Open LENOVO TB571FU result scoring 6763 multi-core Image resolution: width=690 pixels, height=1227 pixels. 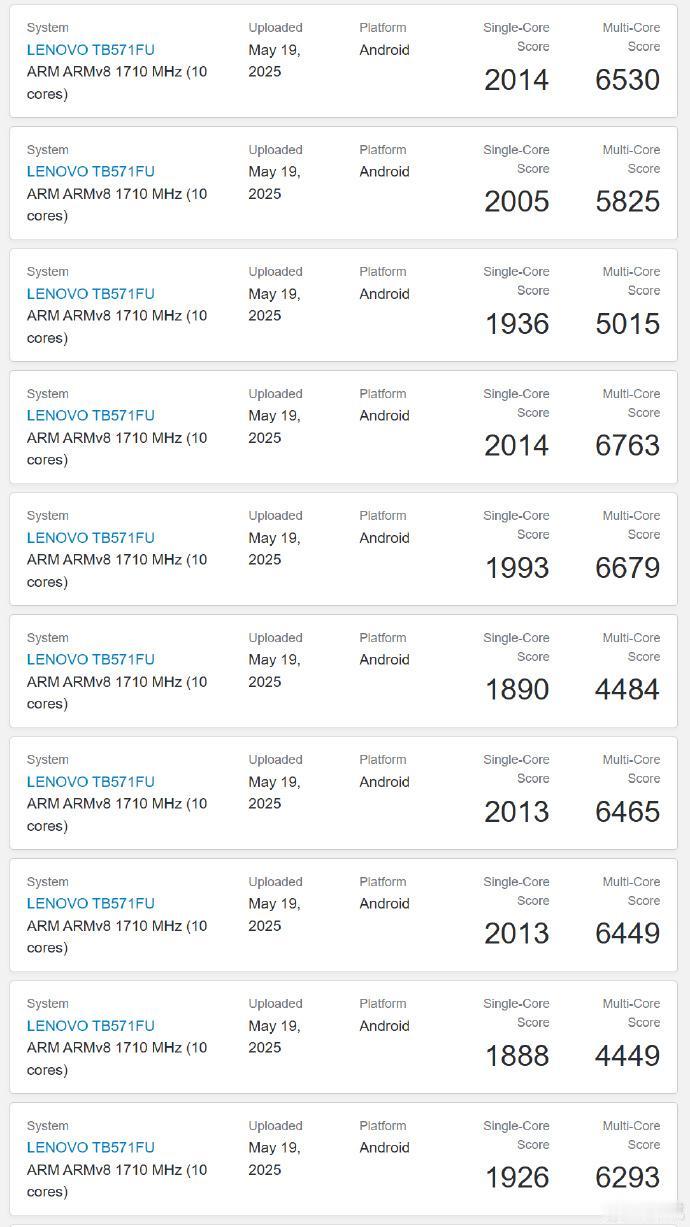pyautogui.click(x=90, y=416)
